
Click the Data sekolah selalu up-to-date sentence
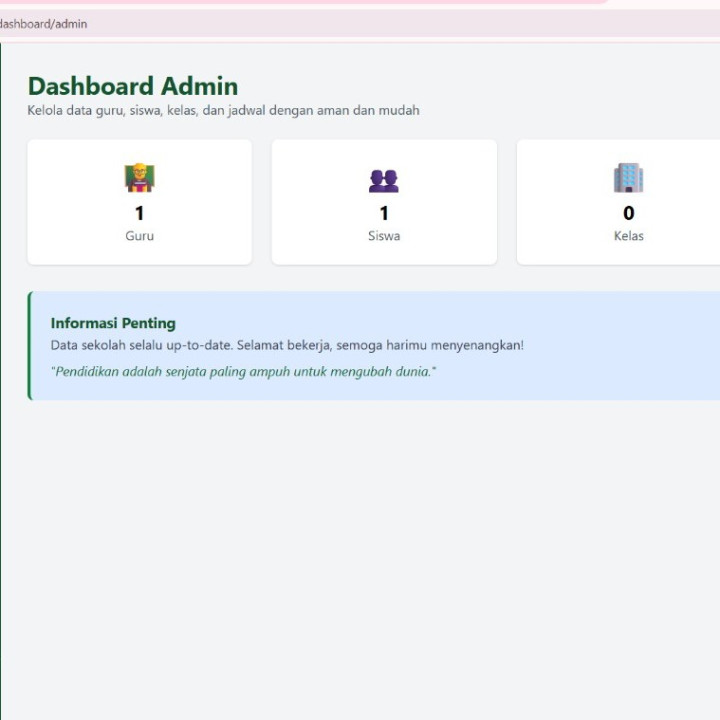287,345
